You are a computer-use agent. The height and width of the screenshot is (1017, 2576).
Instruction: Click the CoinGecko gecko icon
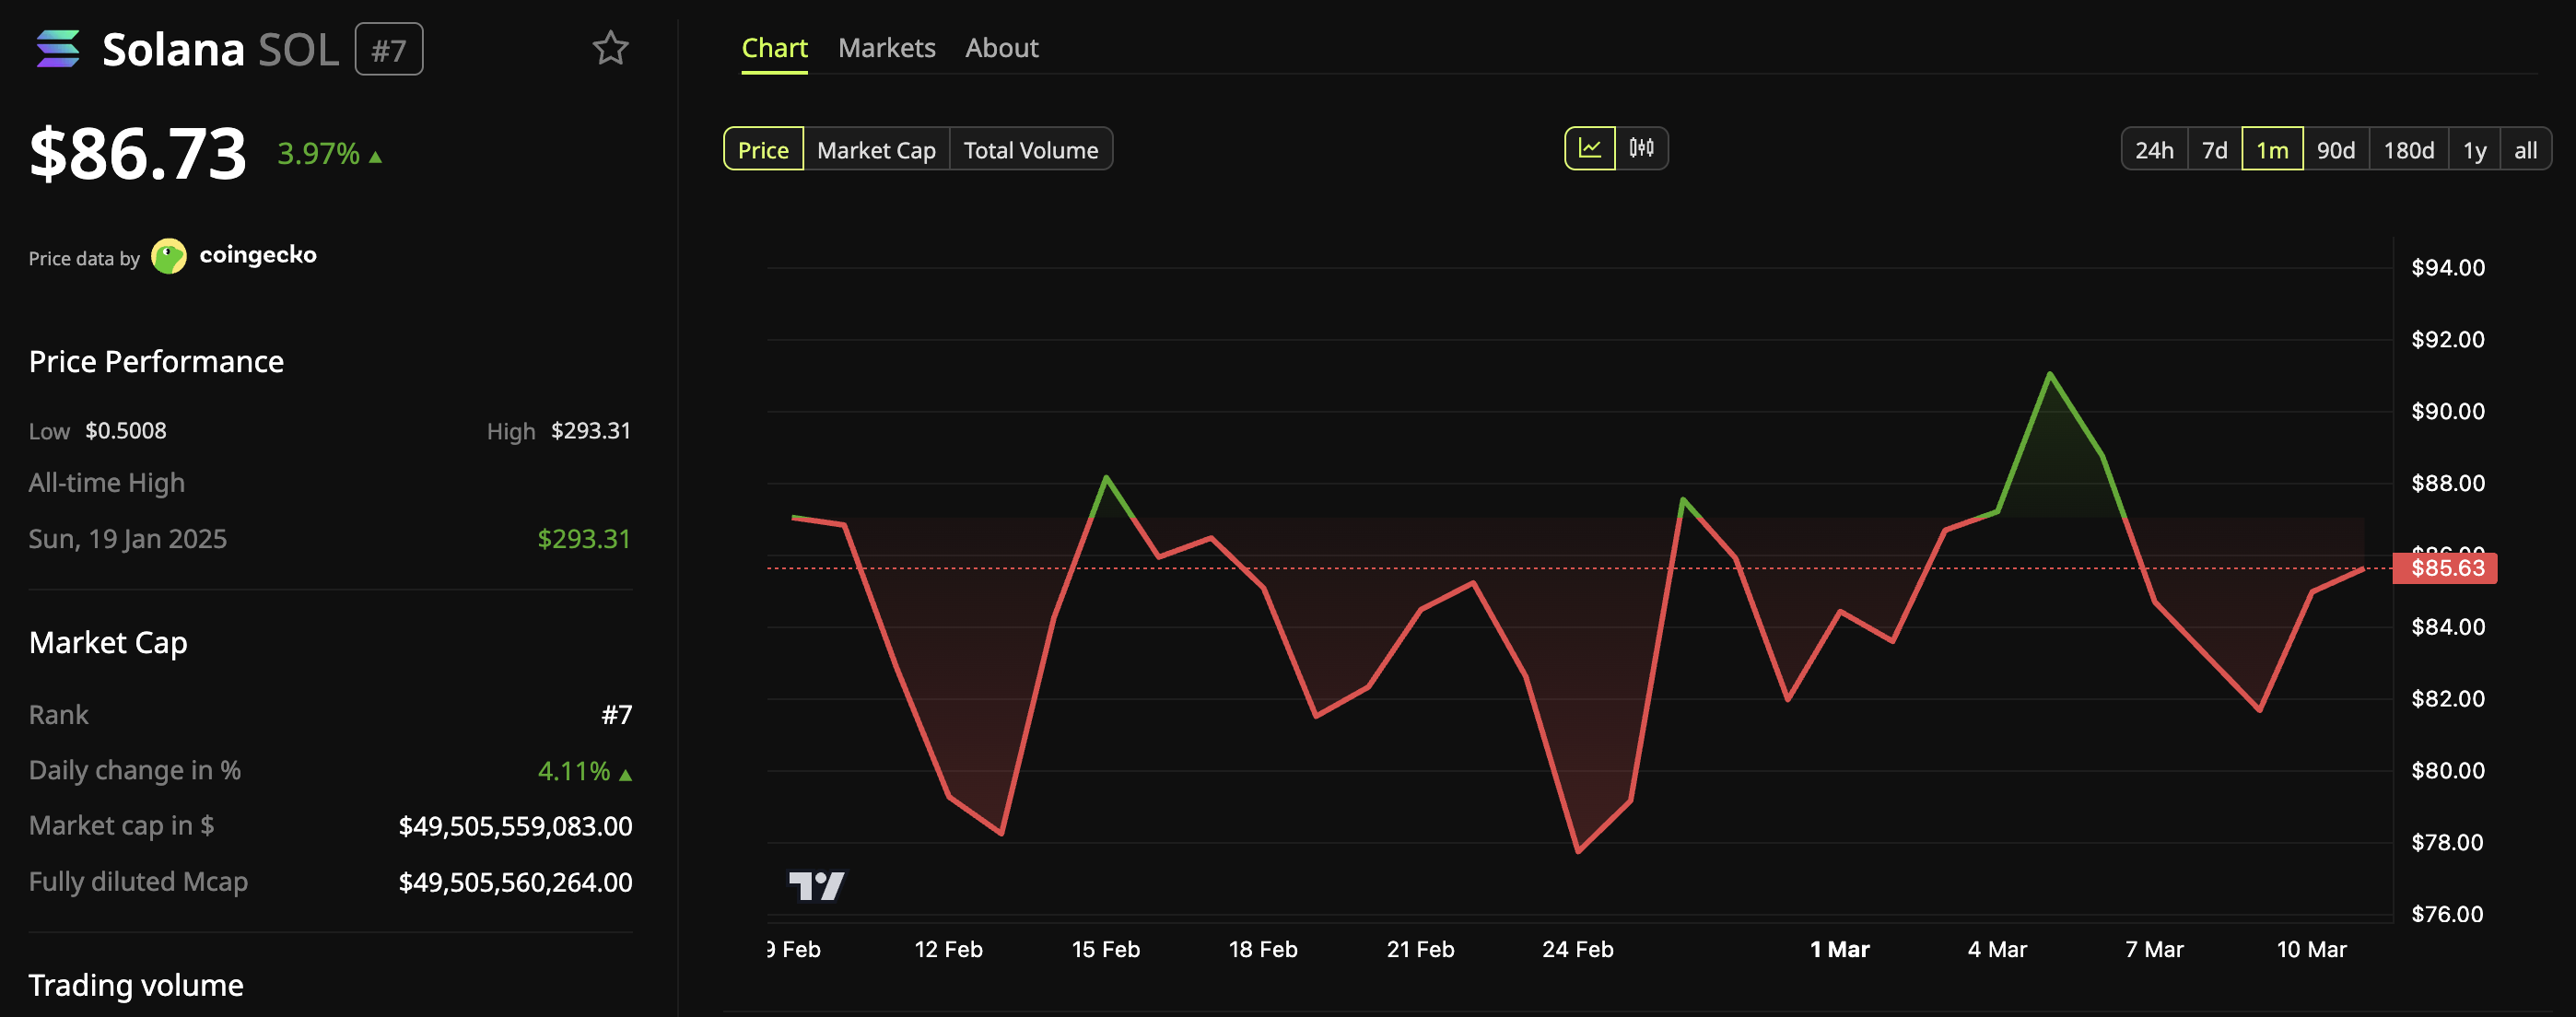[169, 255]
